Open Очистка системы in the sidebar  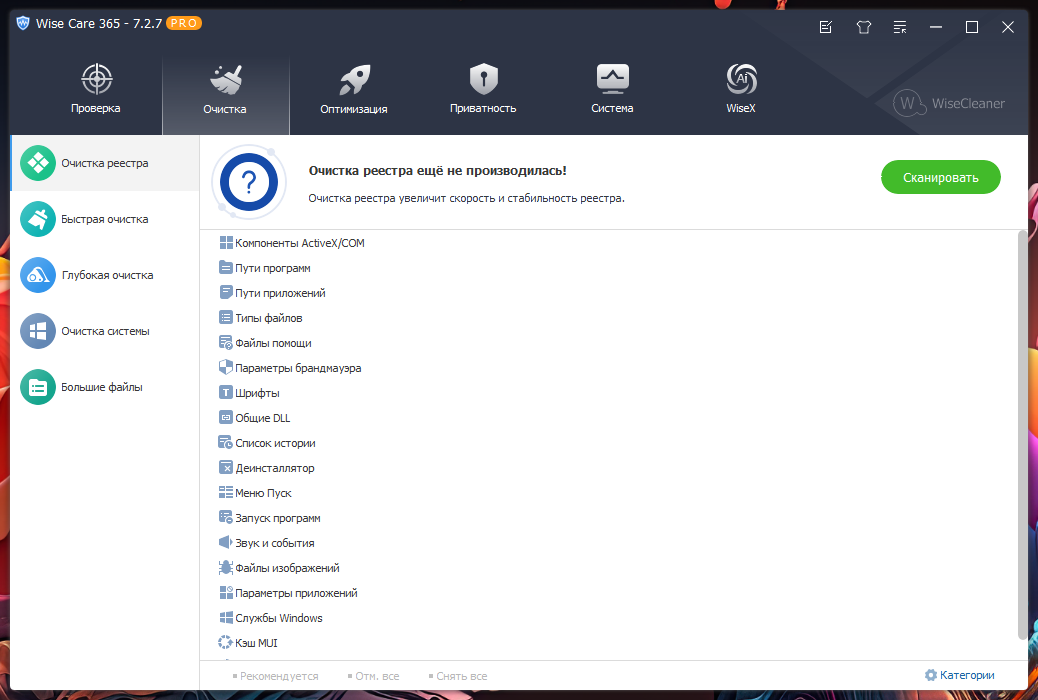(x=105, y=331)
